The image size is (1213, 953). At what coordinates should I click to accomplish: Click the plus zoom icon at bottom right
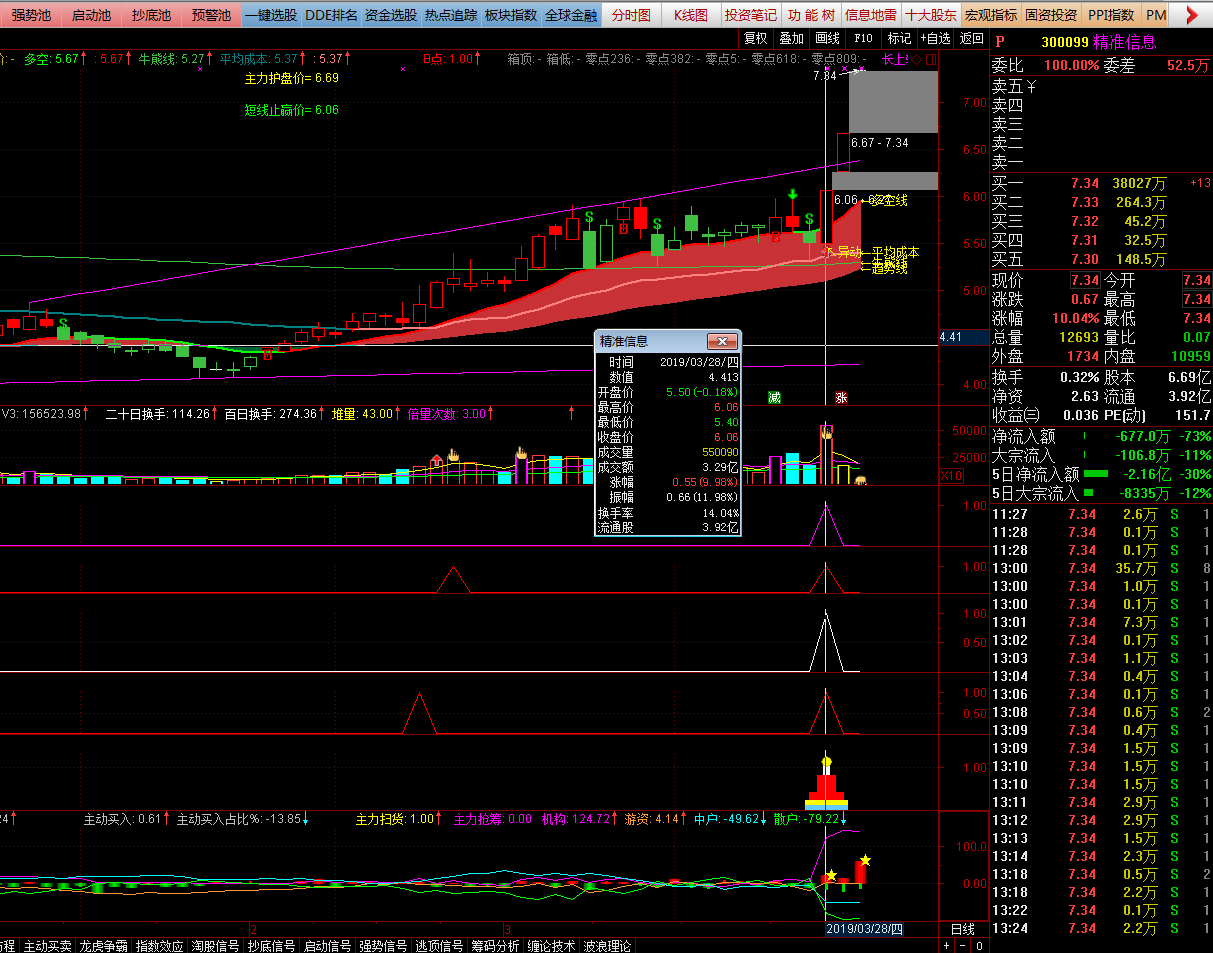coord(947,945)
